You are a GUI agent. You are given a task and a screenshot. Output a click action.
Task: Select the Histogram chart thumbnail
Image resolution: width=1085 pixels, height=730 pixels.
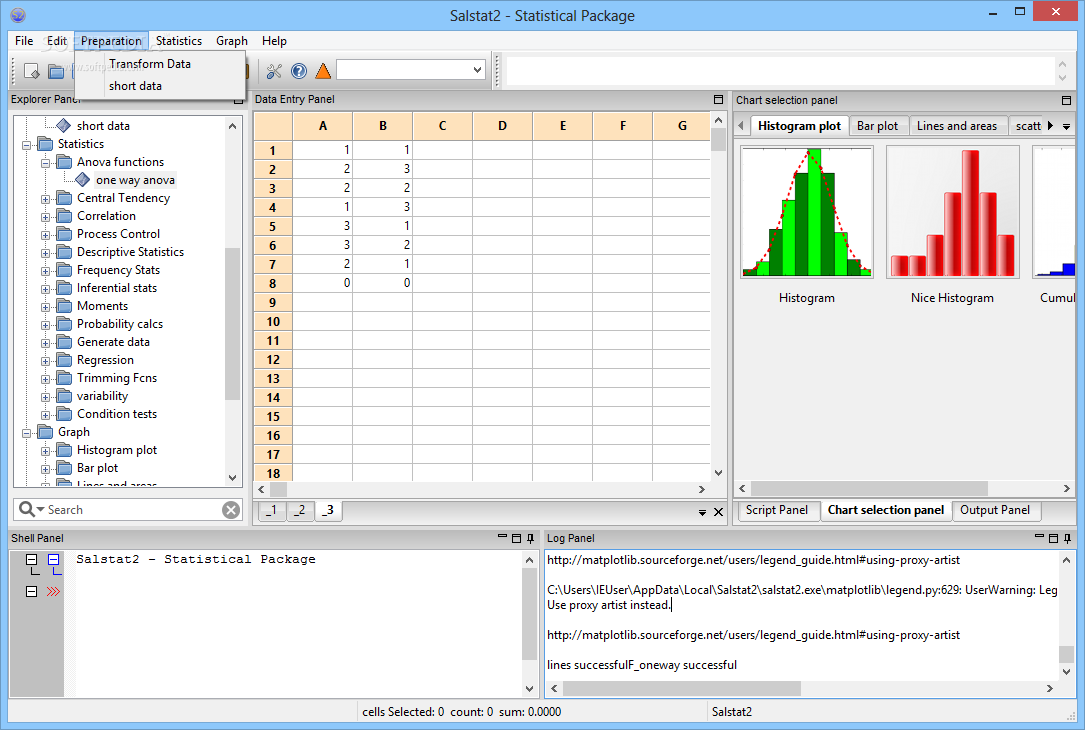pos(807,212)
